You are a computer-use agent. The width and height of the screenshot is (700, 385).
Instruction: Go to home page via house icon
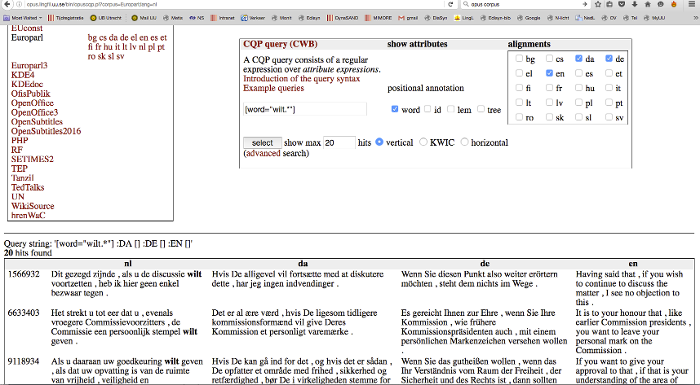click(x=647, y=4)
